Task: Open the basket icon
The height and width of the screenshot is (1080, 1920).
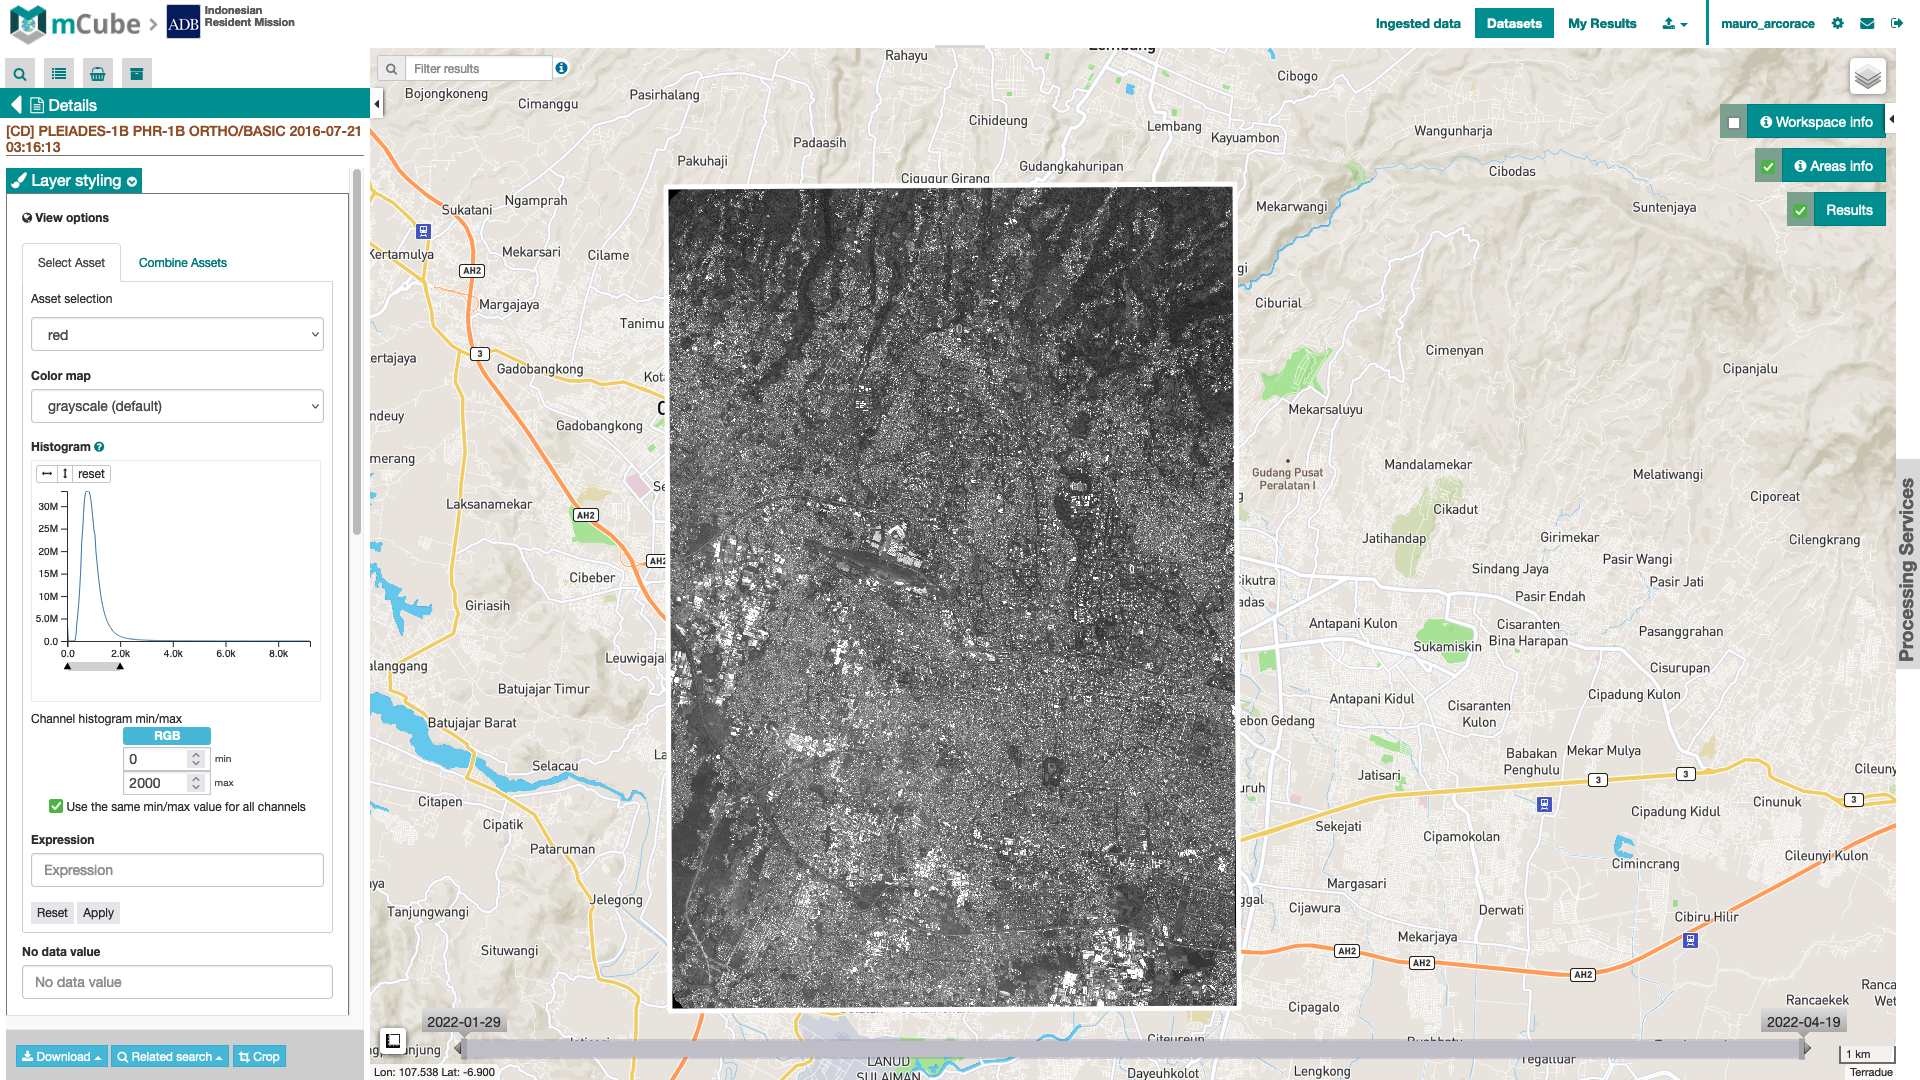Action: pyautogui.click(x=98, y=74)
